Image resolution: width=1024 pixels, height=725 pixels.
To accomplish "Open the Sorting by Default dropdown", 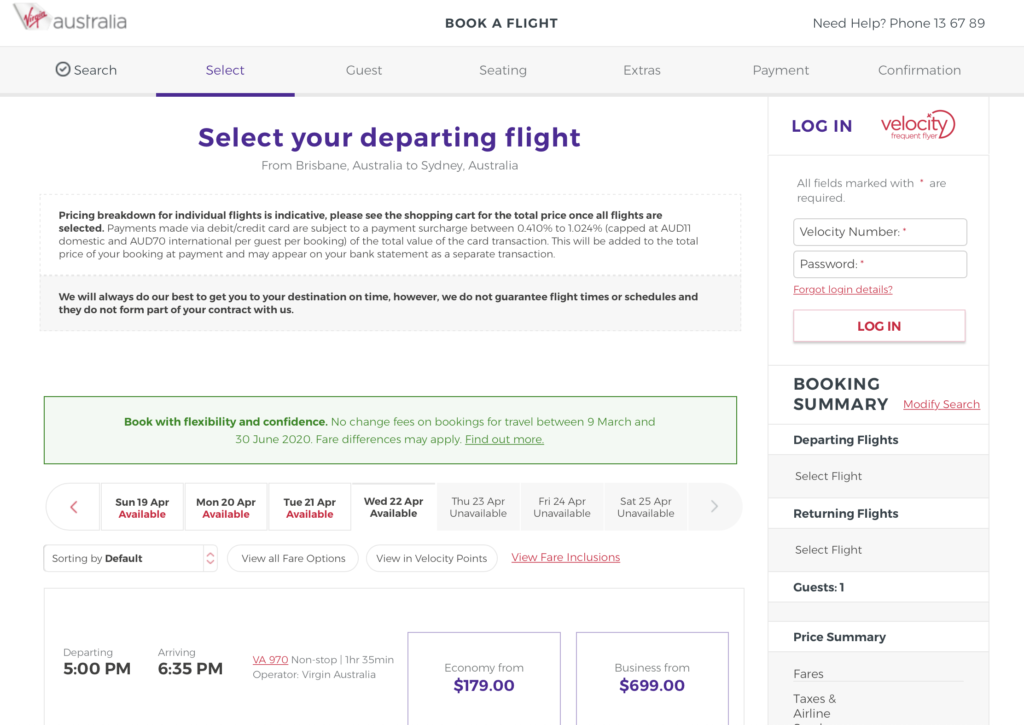I will (131, 558).
